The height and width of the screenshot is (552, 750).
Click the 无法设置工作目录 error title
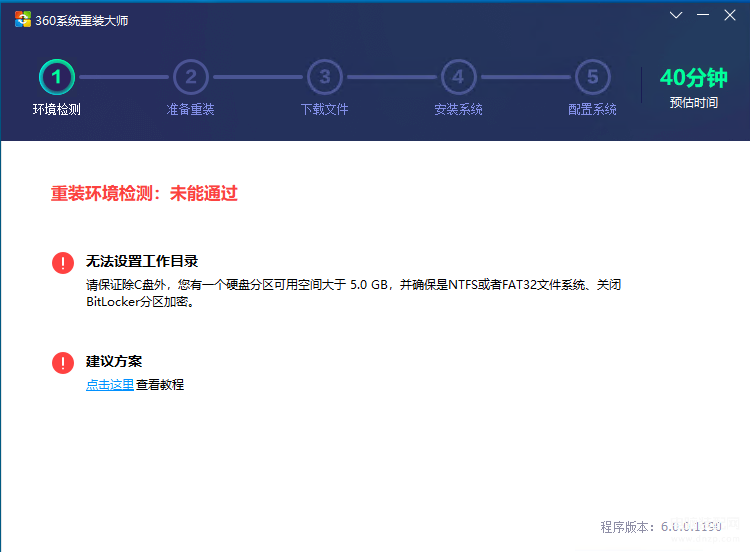tap(142, 261)
